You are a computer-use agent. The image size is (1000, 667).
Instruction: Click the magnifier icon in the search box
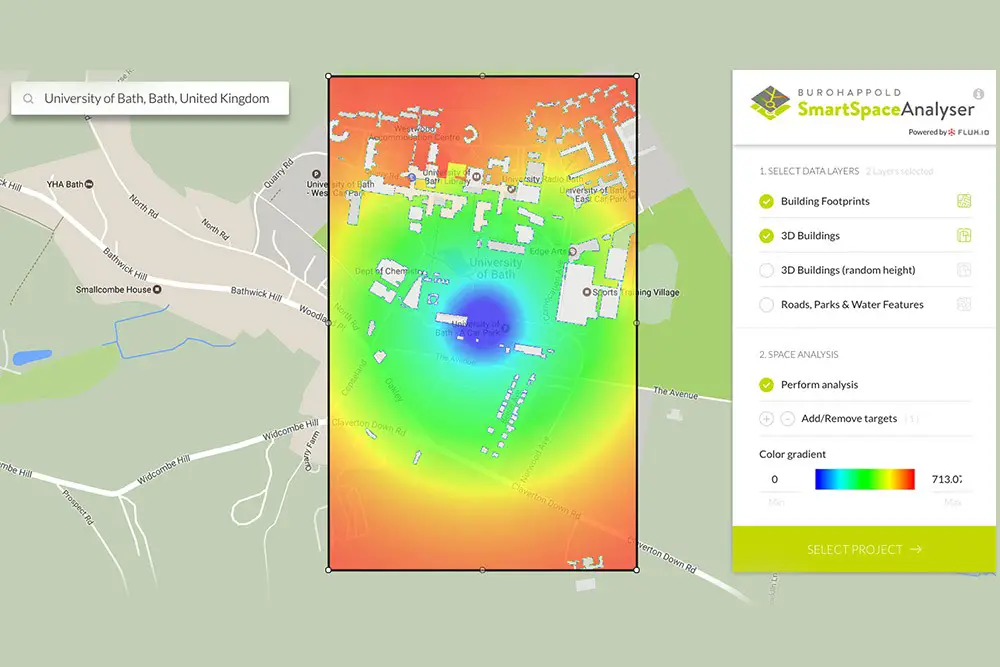(28, 99)
